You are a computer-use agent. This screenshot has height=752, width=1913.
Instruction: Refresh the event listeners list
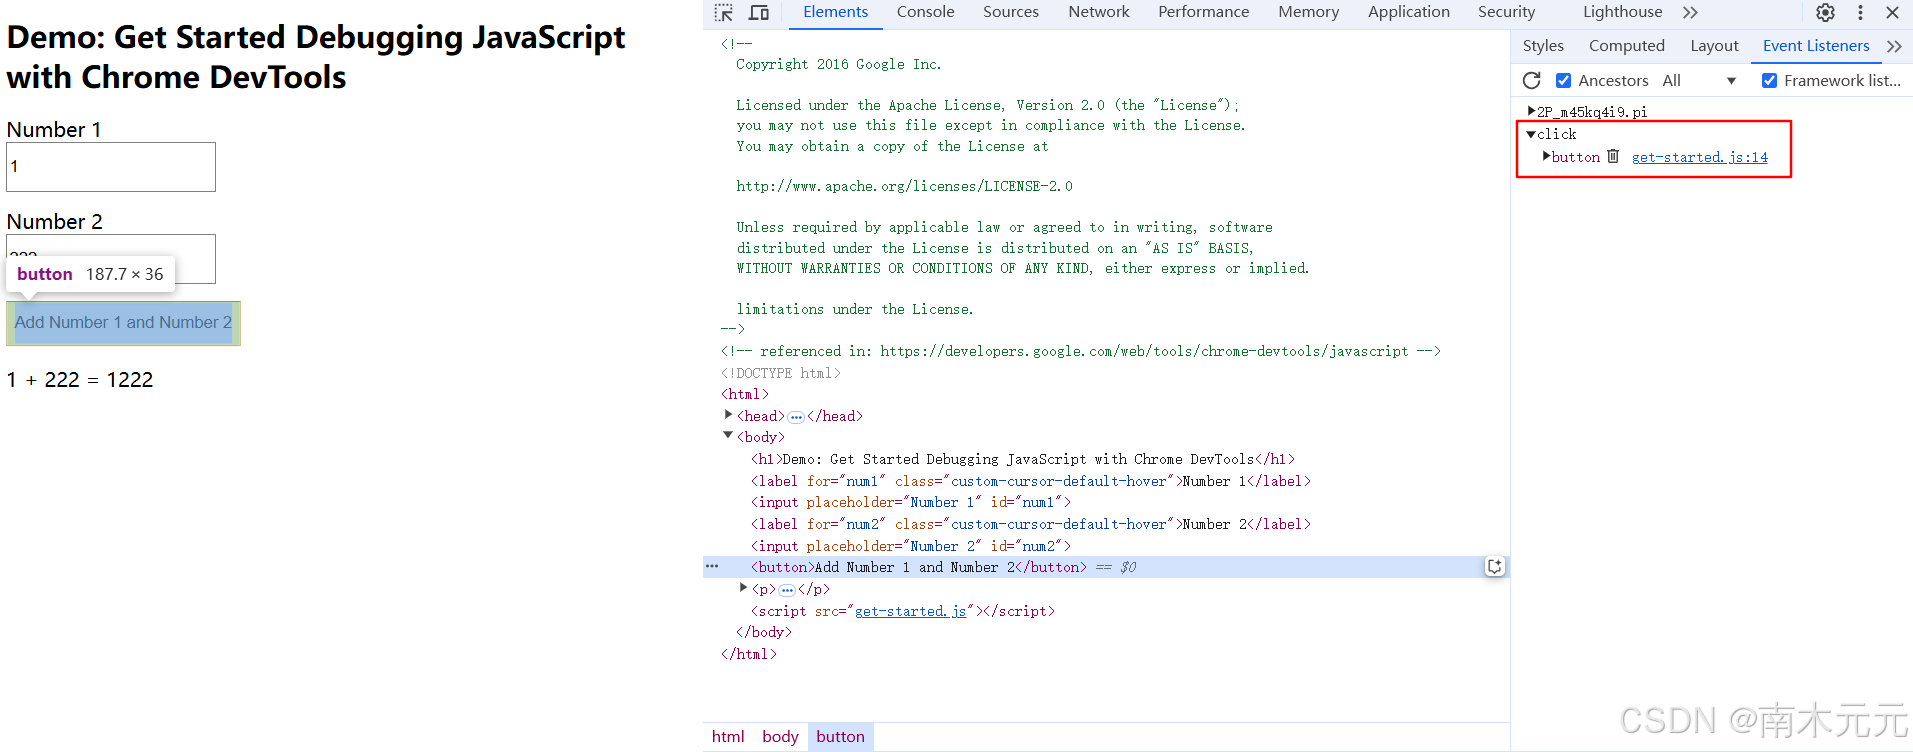coord(1531,80)
